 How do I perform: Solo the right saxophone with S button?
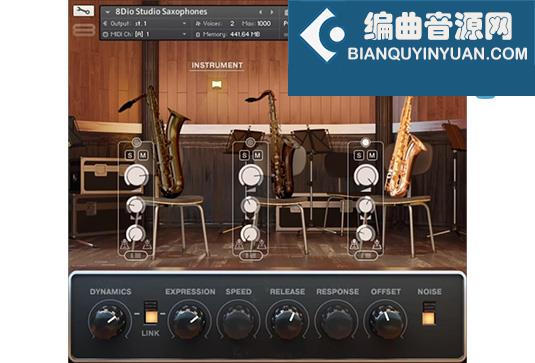pyautogui.click(x=359, y=155)
